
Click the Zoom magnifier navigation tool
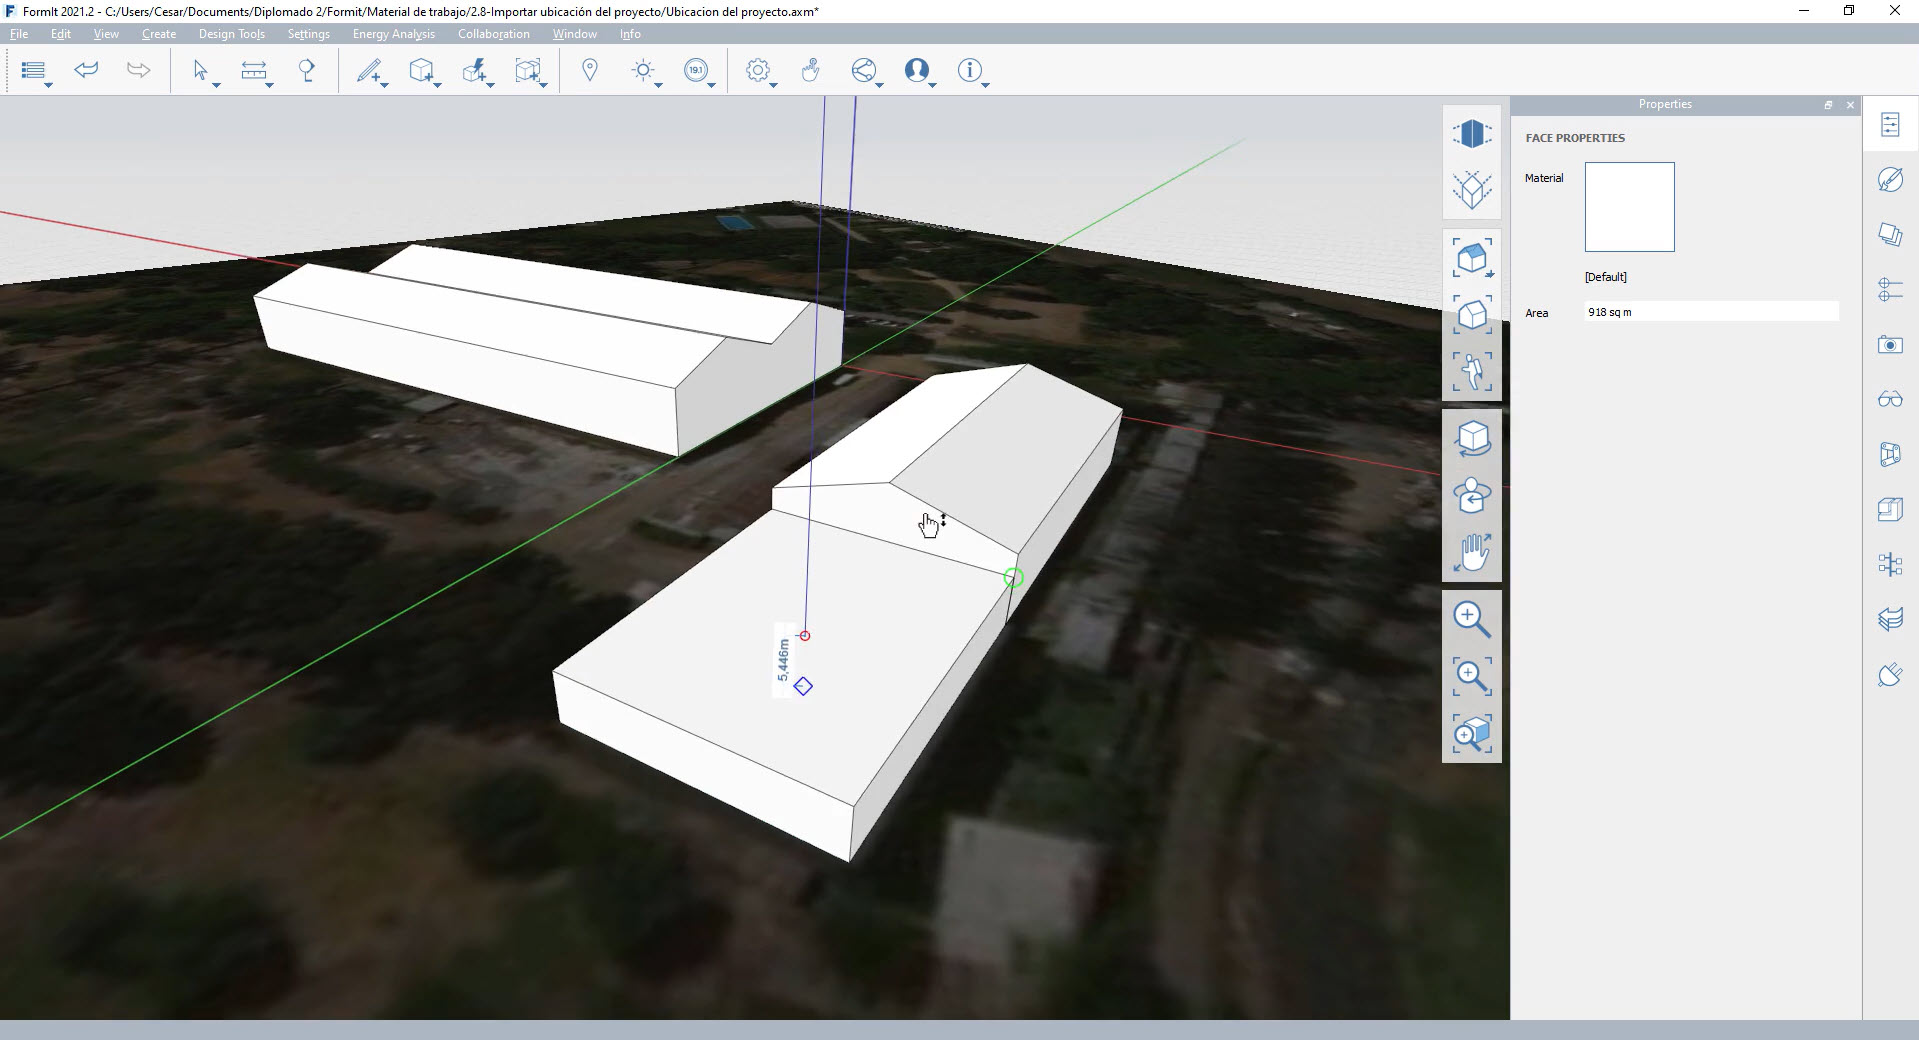[1471, 618]
